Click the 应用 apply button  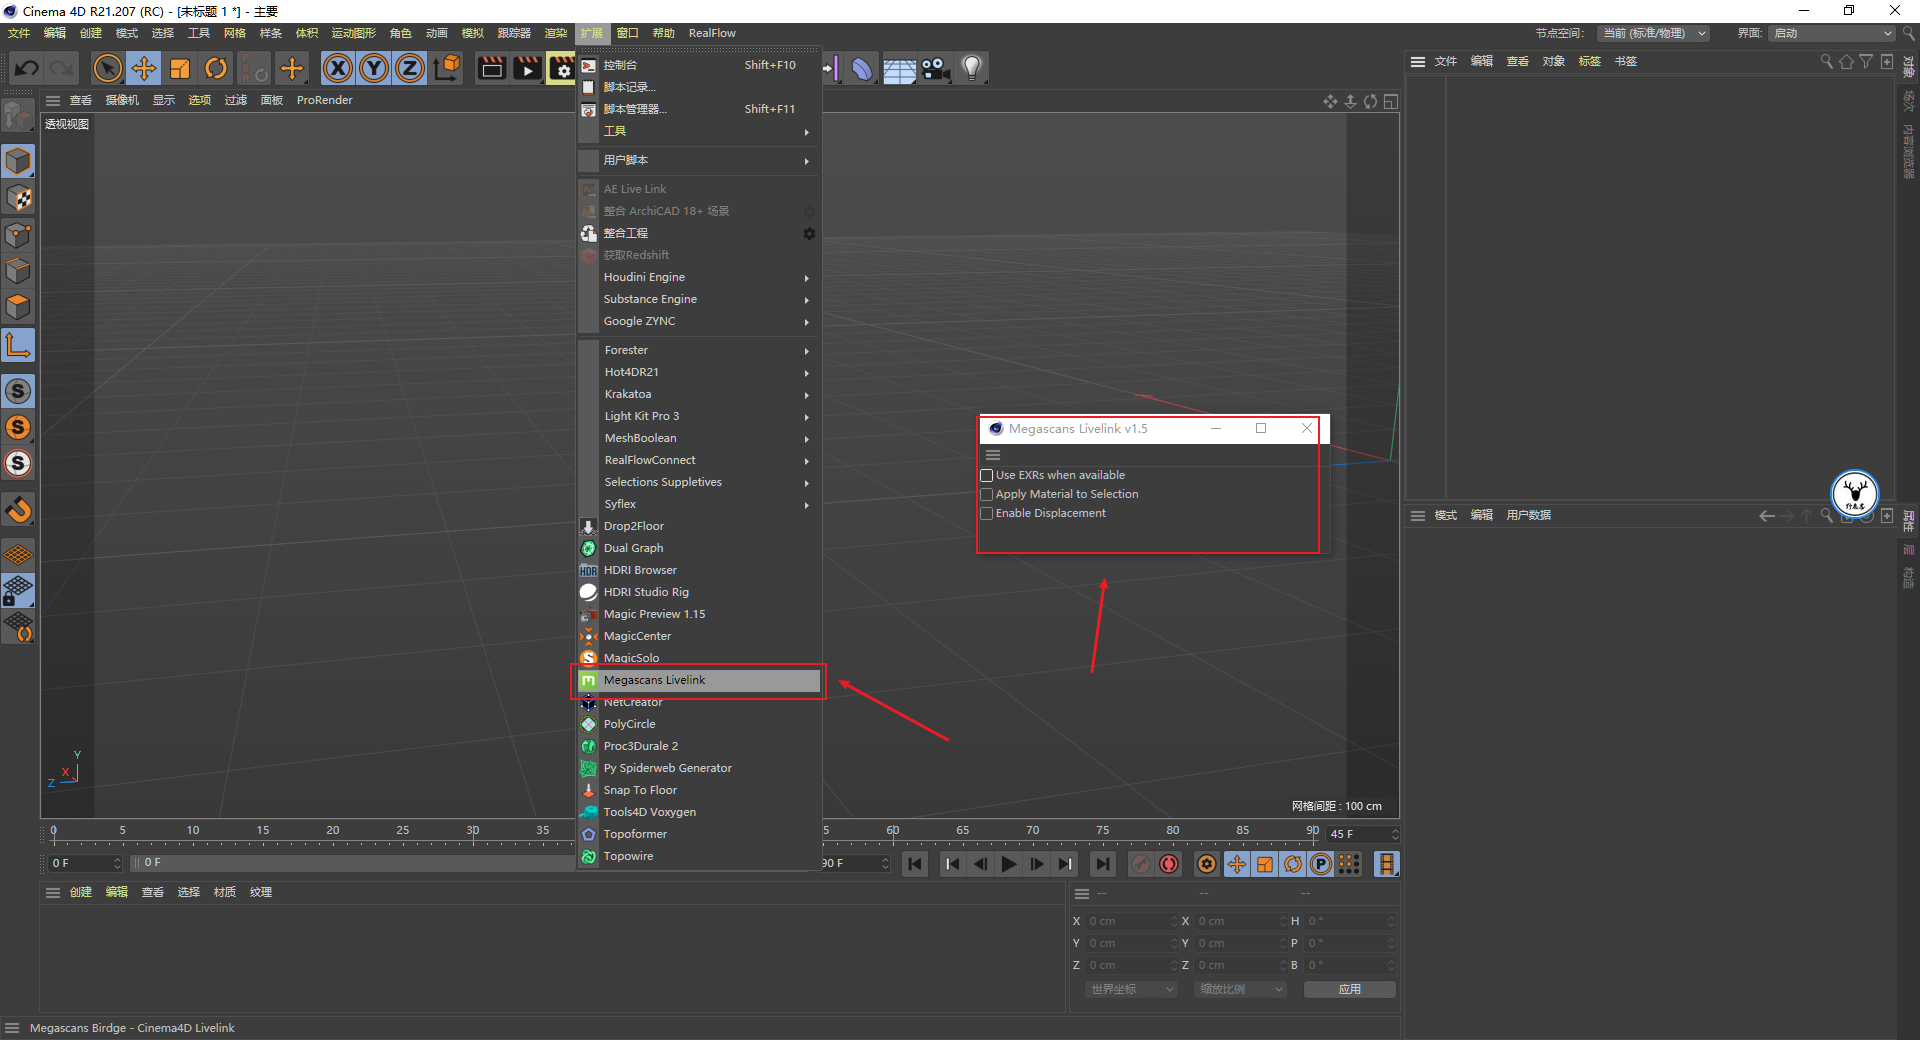pyautogui.click(x=1349, y=989)
